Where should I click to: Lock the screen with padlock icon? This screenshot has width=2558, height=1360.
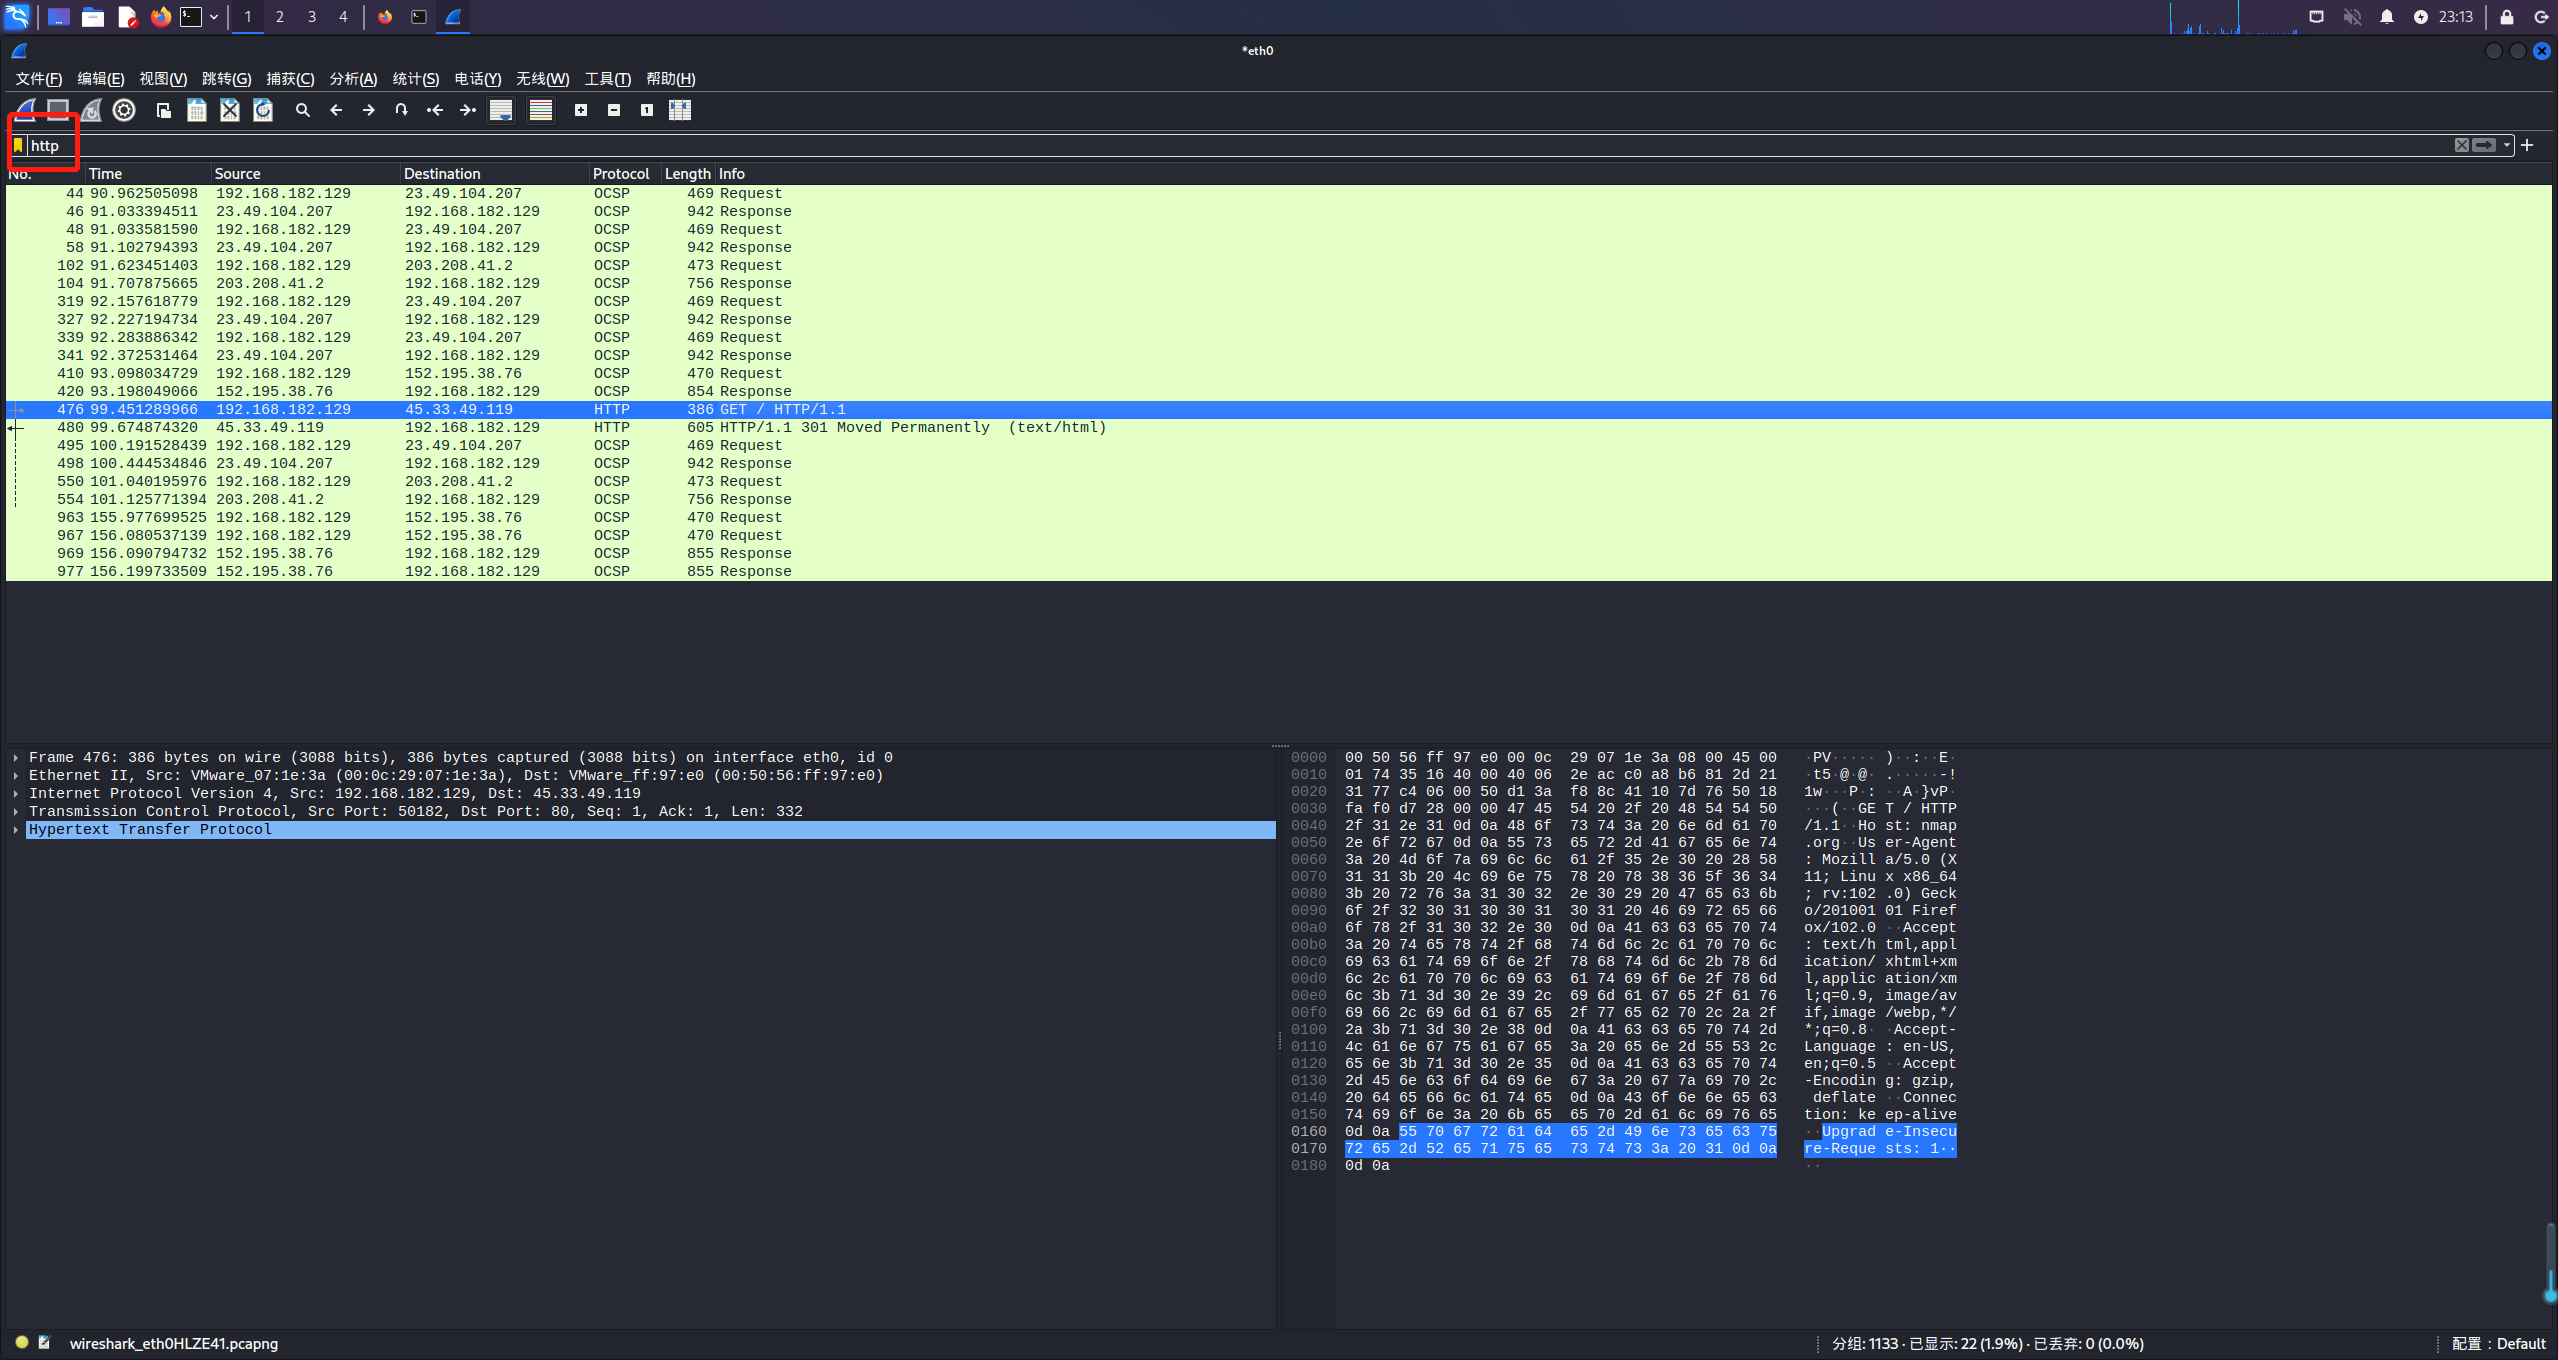click(x=2507, y=16)
